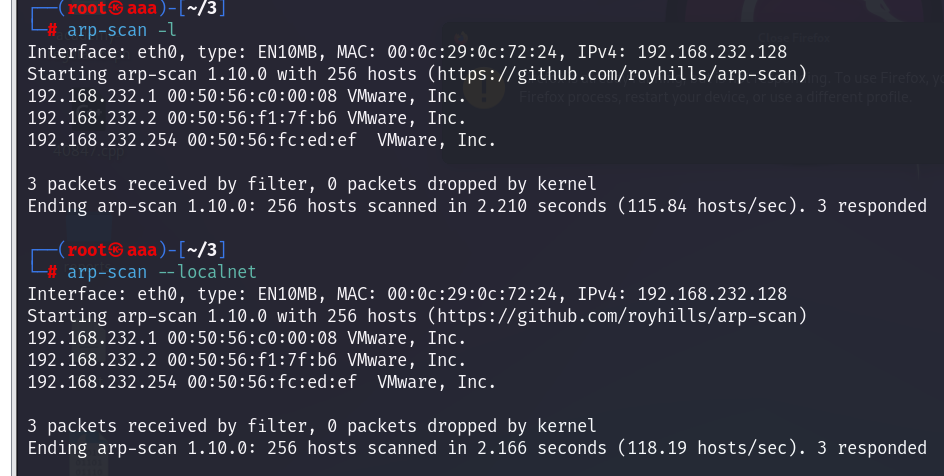
Task: Select IP 192.168.232.254 in the second scan
Action: (x=102, y=382)
